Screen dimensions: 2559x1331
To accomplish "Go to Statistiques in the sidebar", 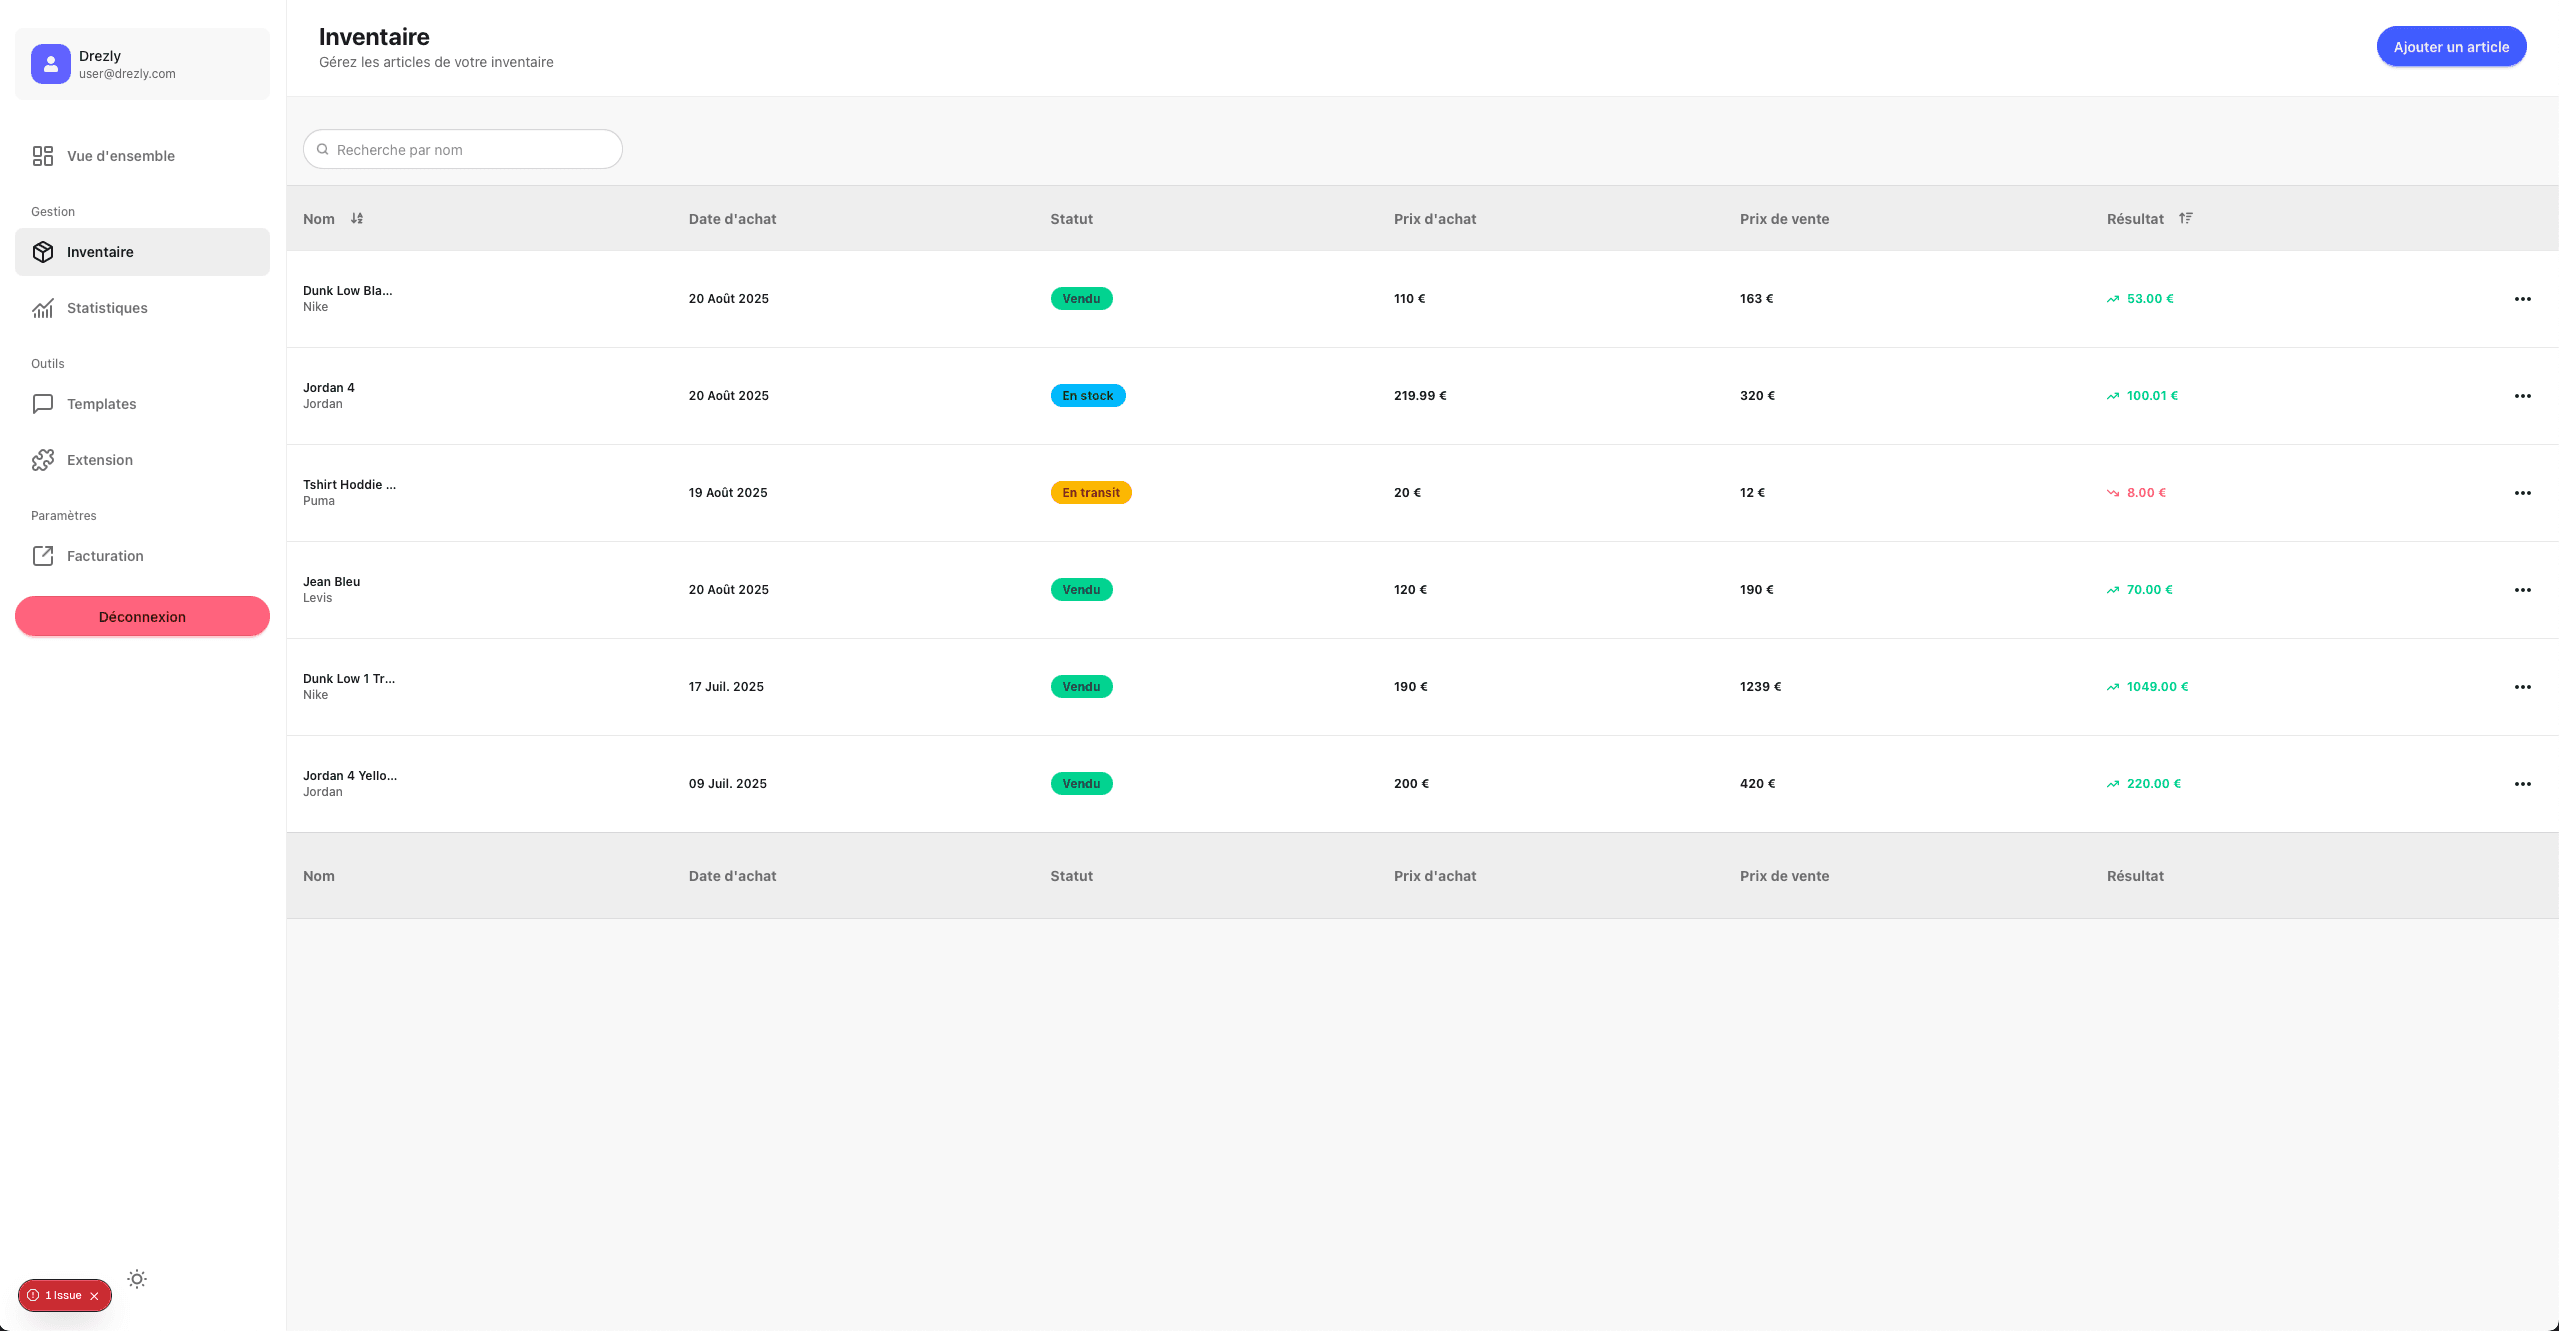I will click(107, 308).
